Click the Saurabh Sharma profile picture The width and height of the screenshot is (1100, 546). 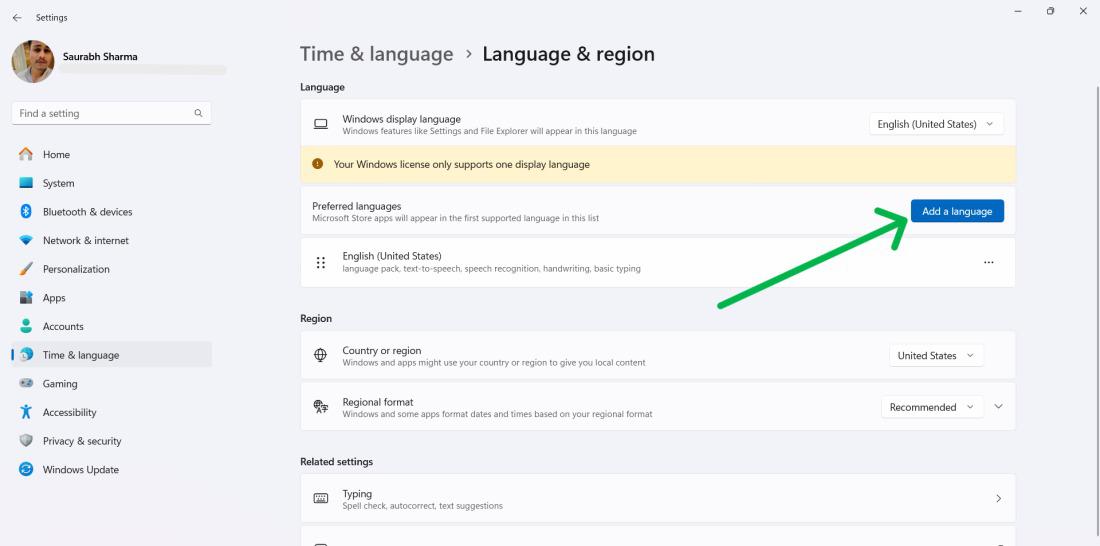click(33, 62)
